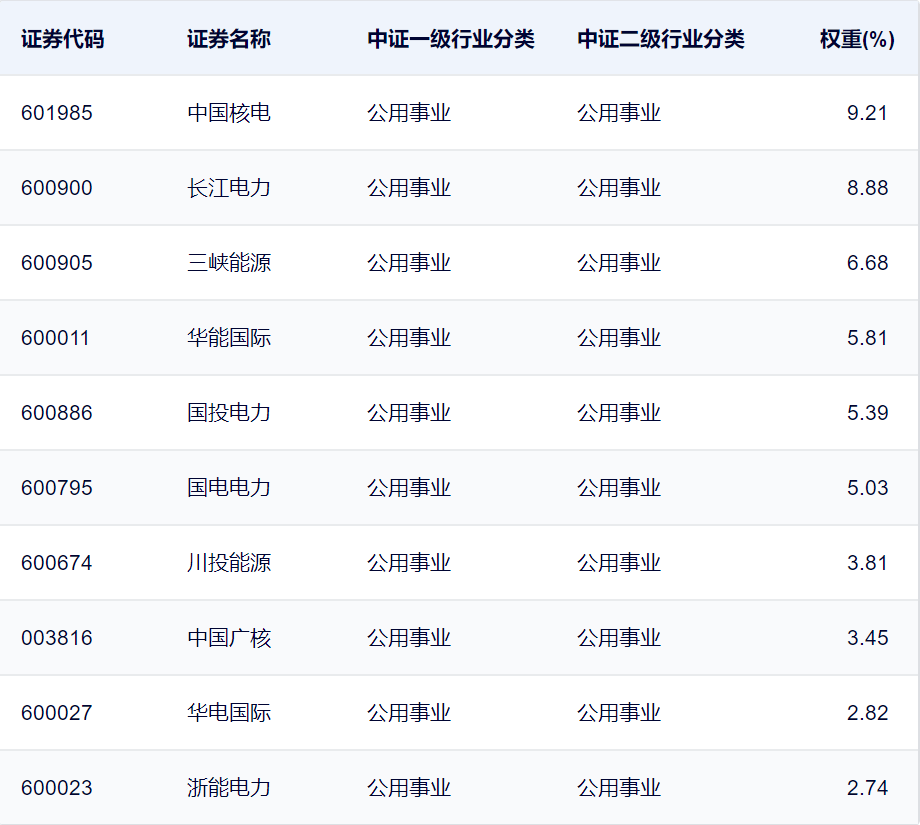Image resolution: width=920 pixels, height=825 pixels.
Task: Click 国电电力 row's second-level 公用事业 cell
Action: (619, 488)
